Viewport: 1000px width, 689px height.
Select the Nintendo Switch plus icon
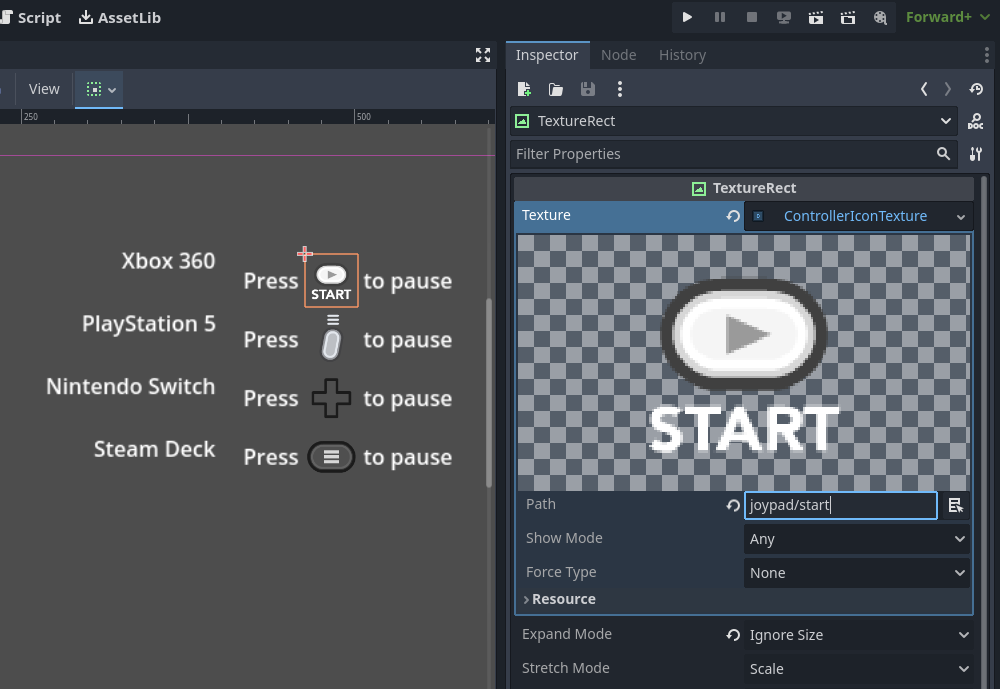tap(331, 398)
